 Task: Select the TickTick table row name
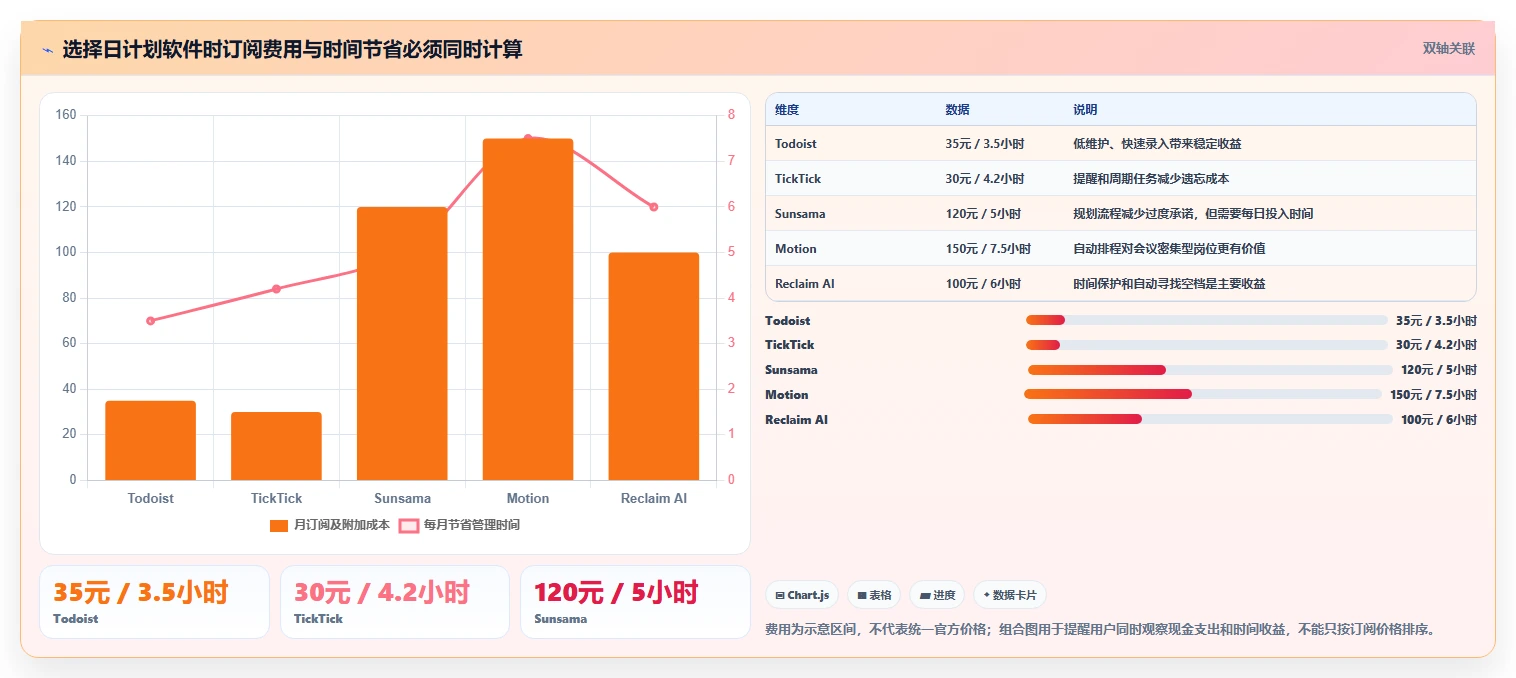coord(798,179)
